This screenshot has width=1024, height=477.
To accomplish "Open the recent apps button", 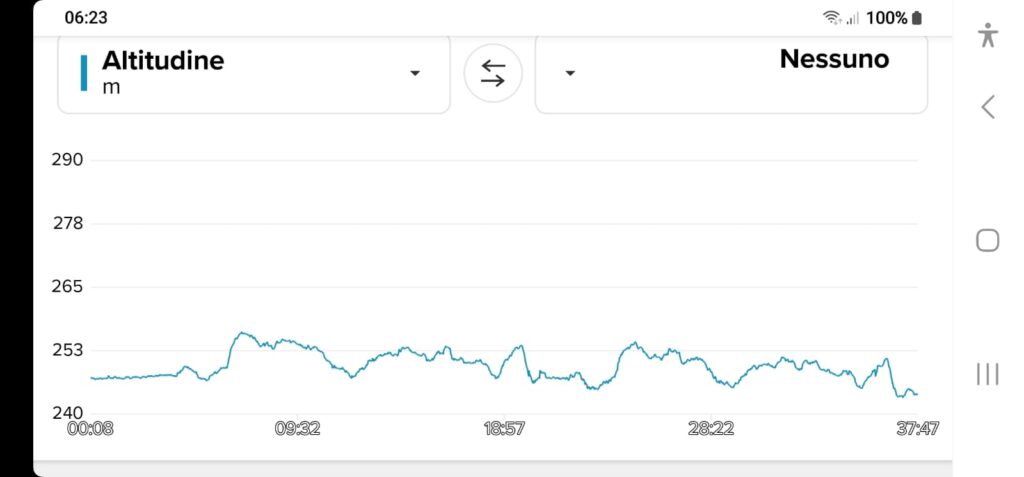I will (x=988, y=374).
